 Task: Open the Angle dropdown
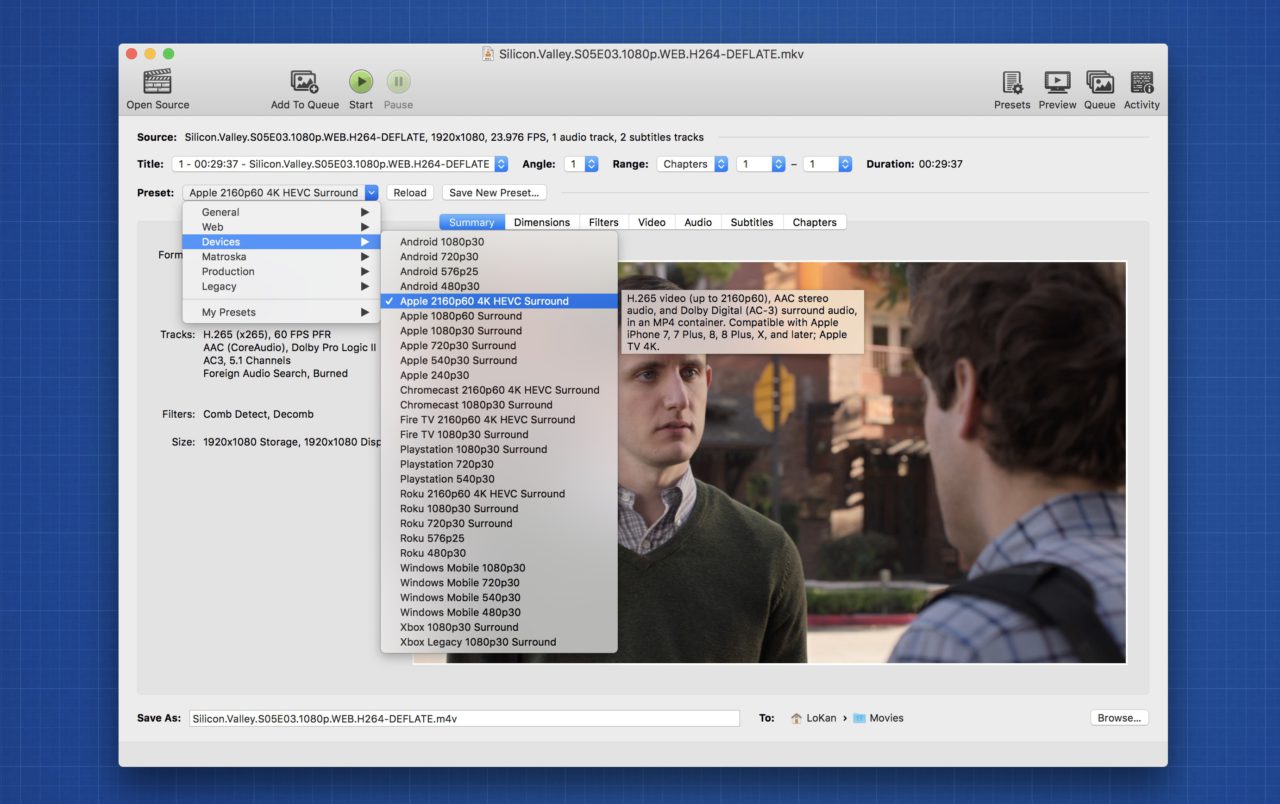[x=581, y=164]
